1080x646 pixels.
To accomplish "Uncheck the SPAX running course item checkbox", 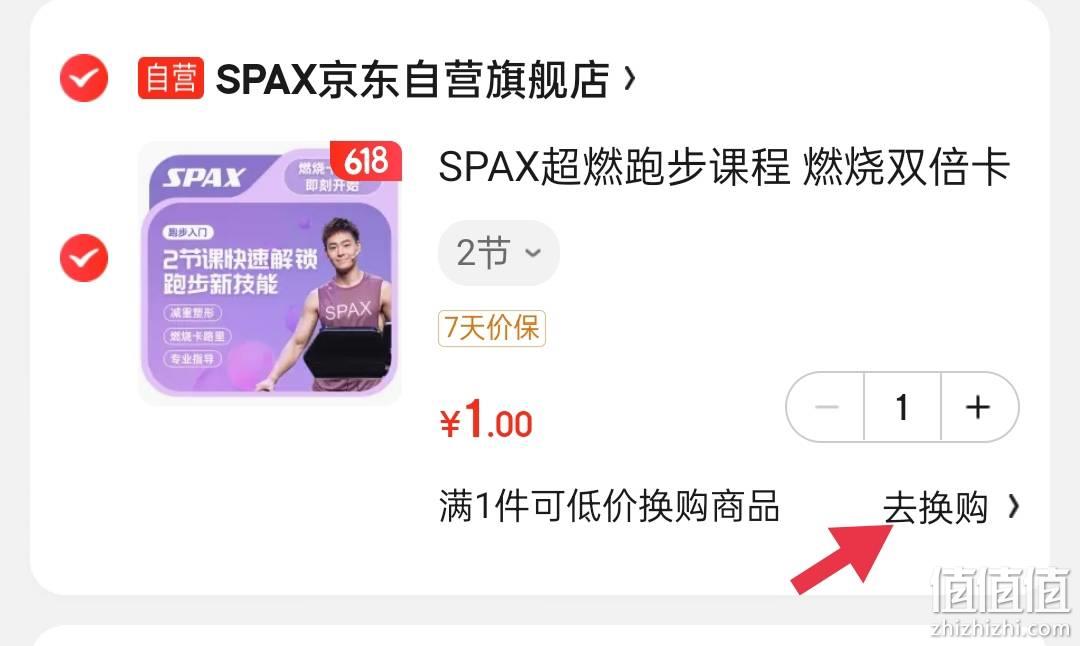I will coord(84,258).
